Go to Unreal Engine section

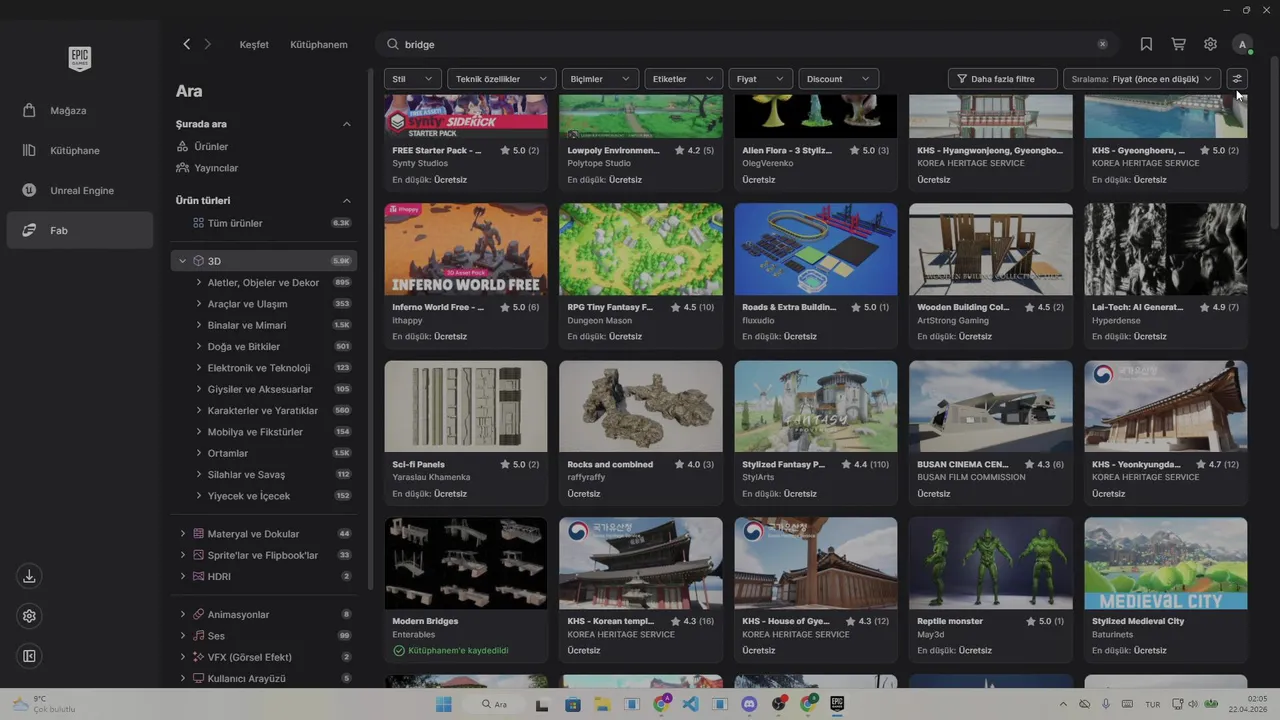[79, 190]
